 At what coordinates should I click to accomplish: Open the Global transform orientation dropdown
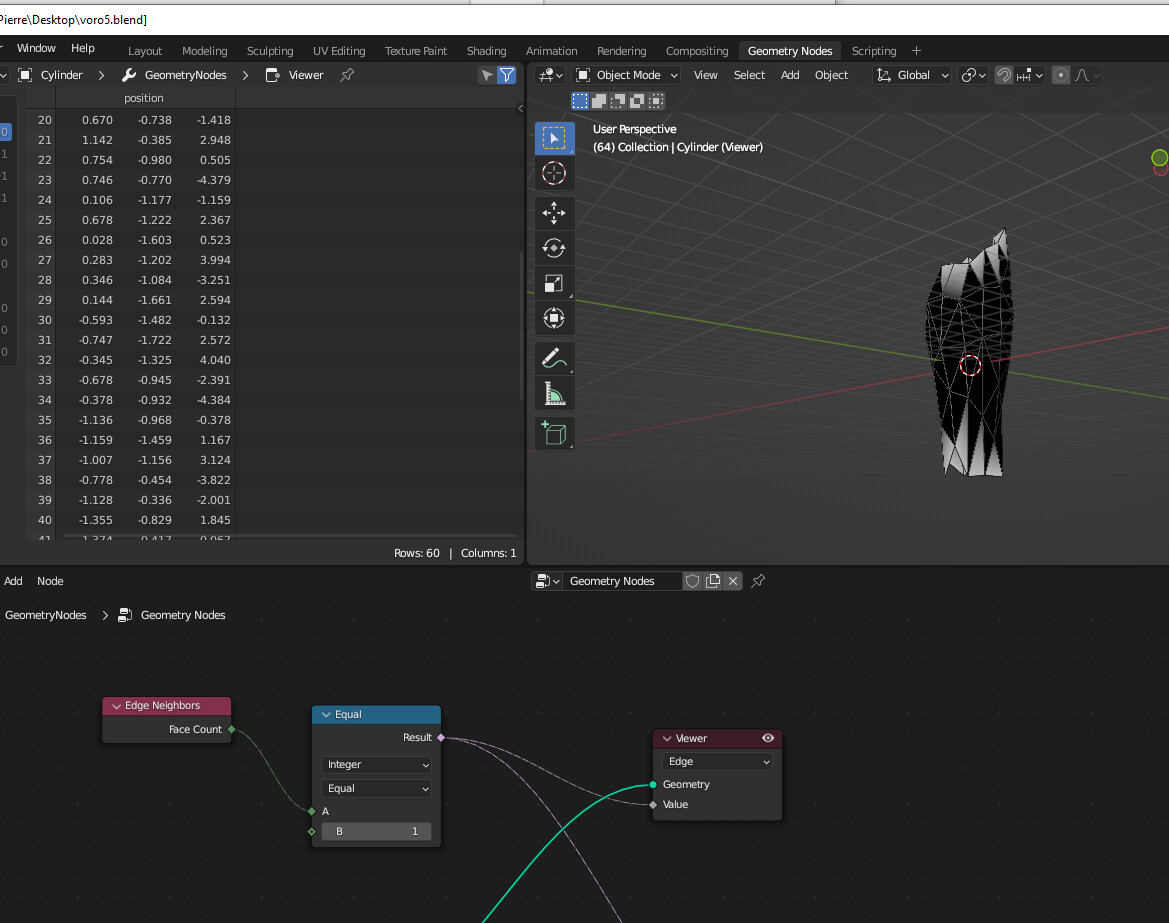point(912,75)
